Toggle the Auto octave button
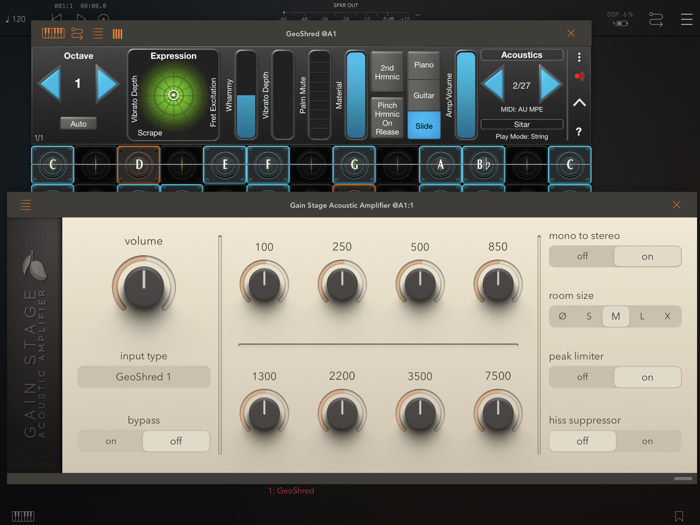This screenshot has height=525, width=700. pos(78,124)
